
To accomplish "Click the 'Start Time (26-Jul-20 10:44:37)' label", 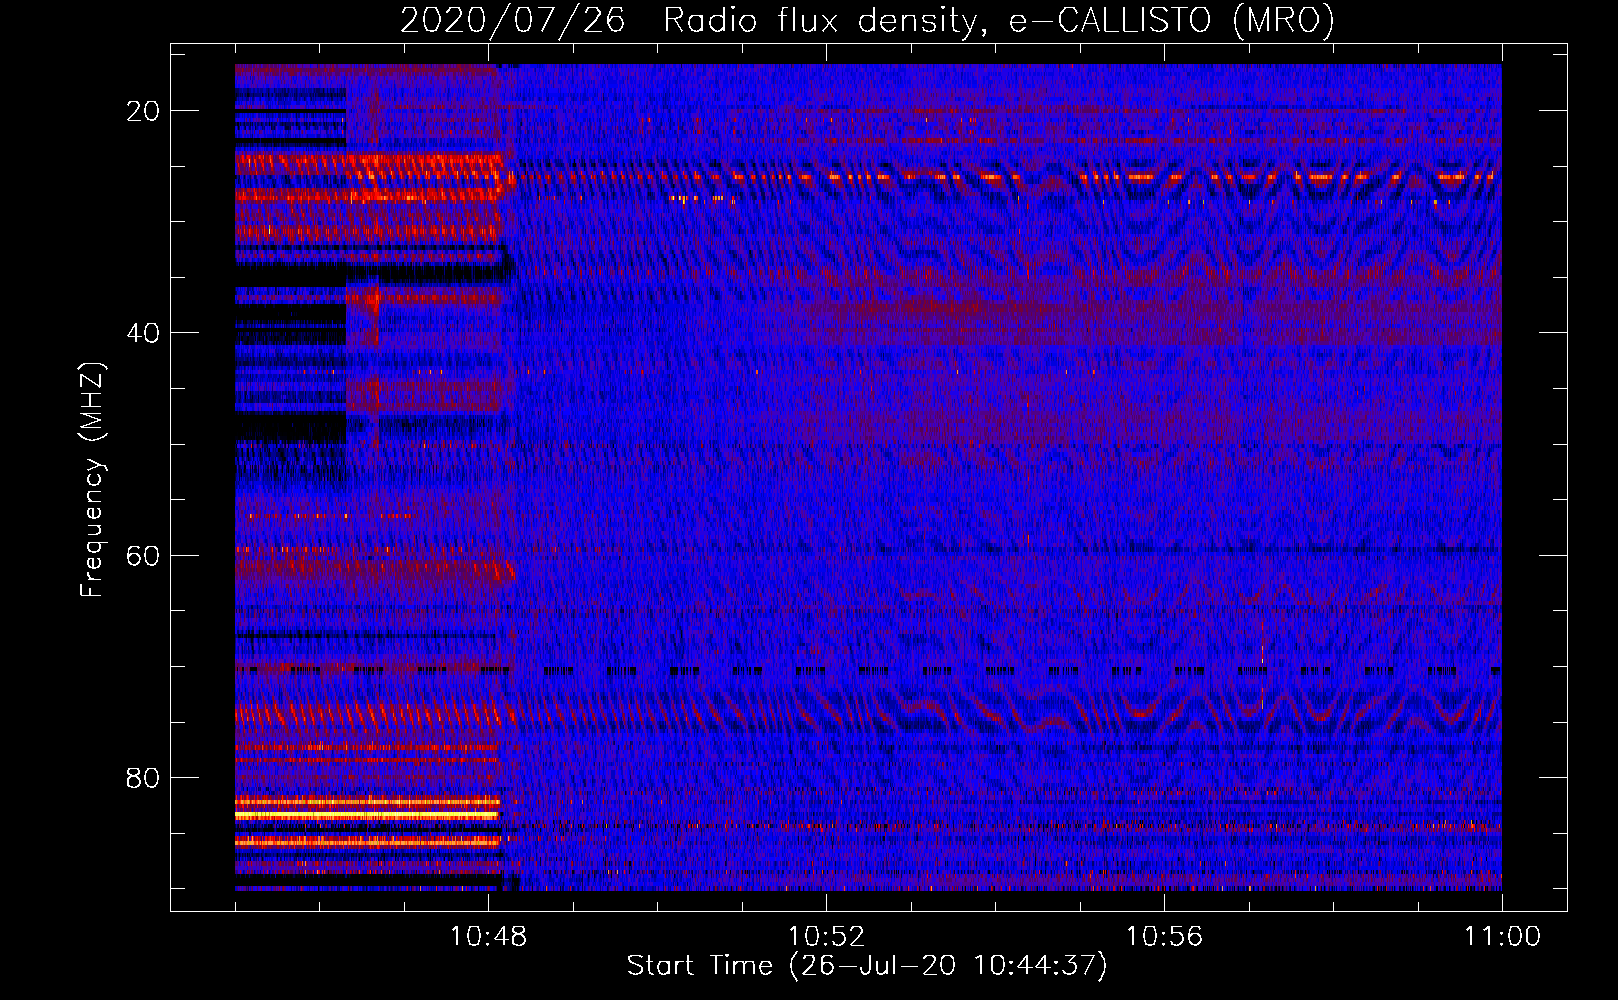I will pos(867,966).
